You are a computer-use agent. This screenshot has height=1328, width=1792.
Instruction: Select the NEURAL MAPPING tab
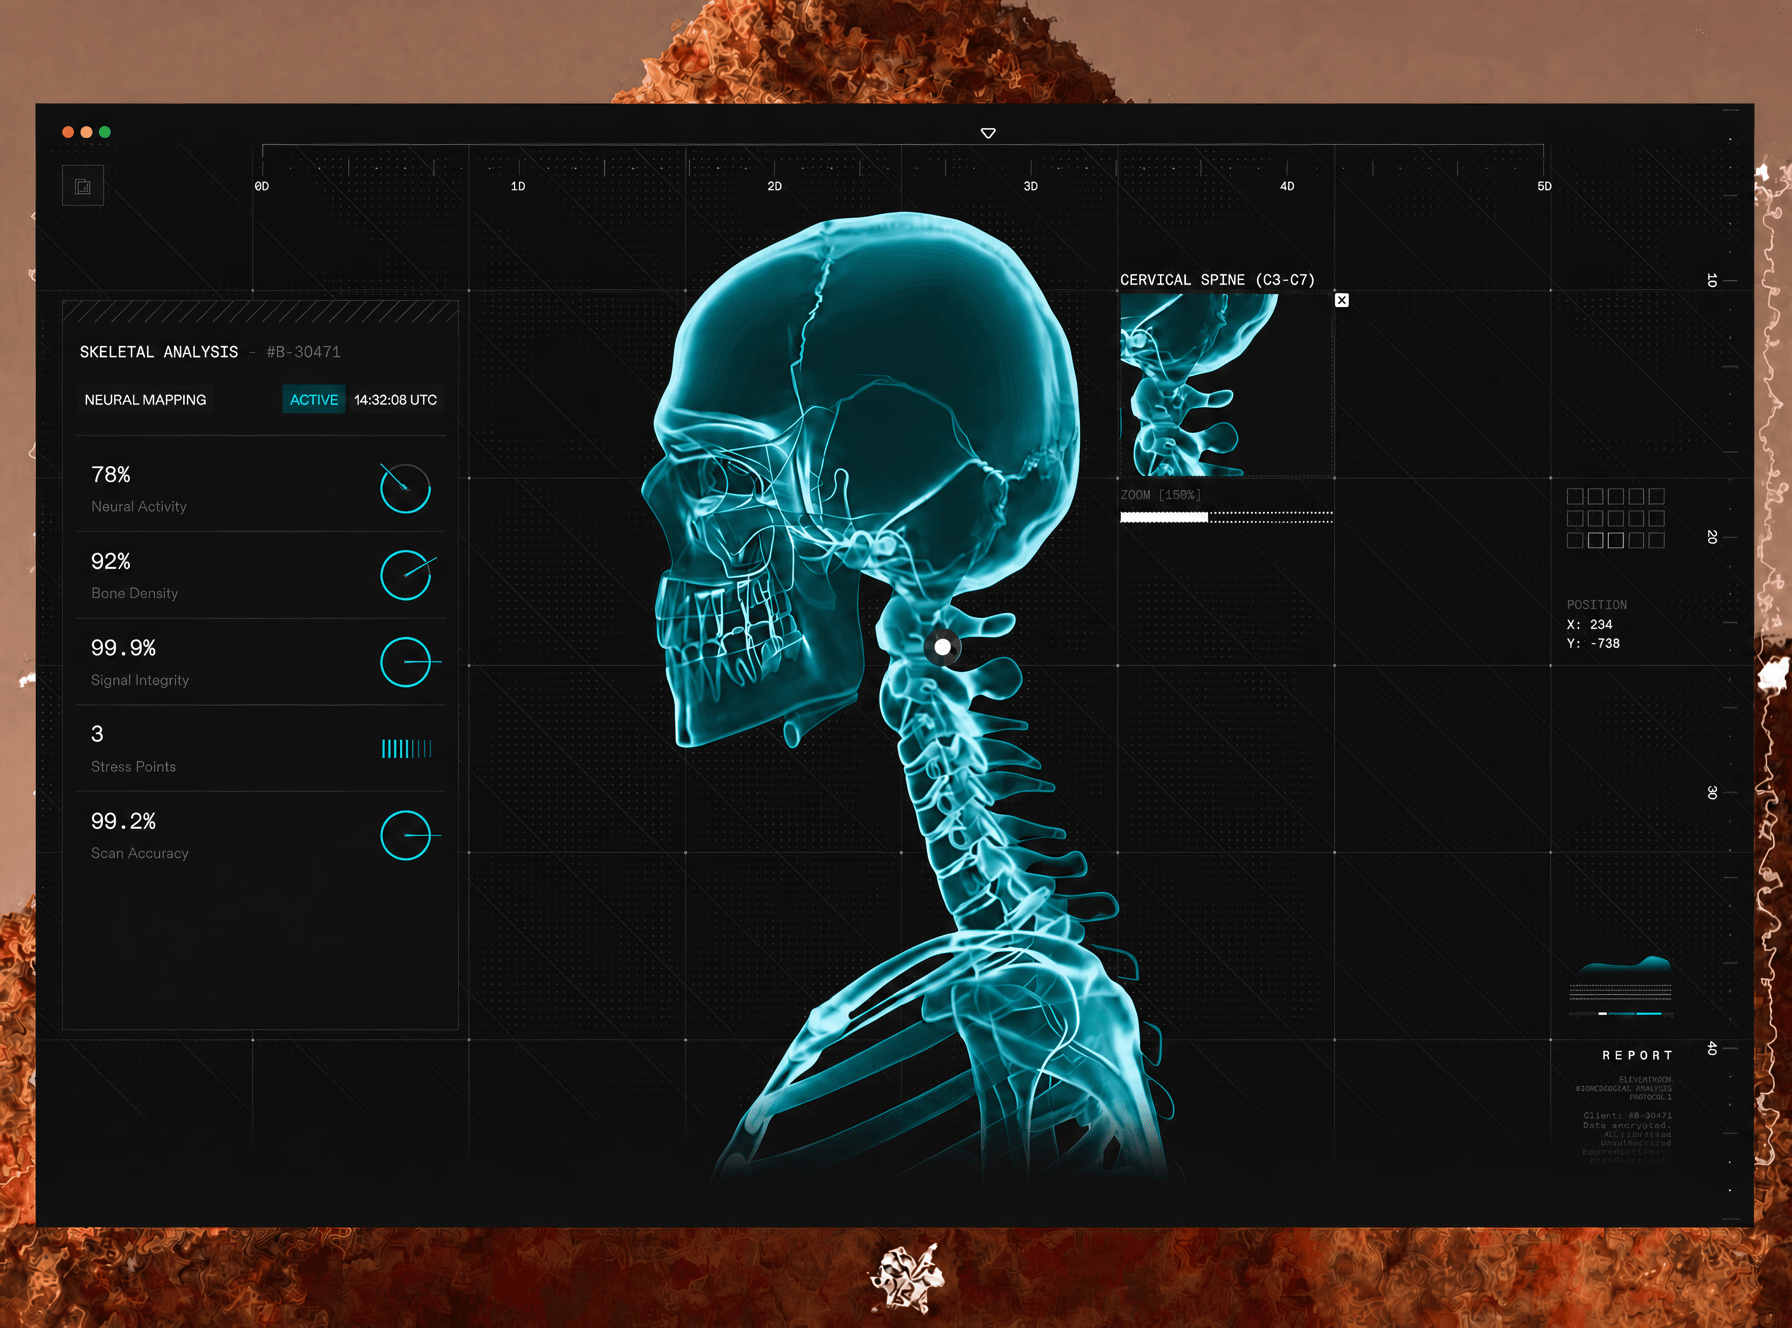[145, 400]
